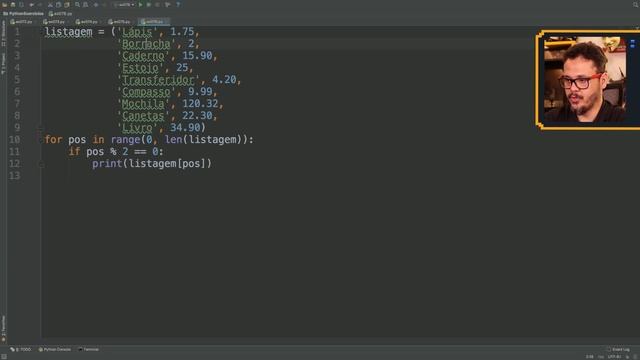The height and width of the screenshot is (360, 640).
Task: Toggle tool window bars icon in bottom-left corner
Action: click(x=4, y=357)
